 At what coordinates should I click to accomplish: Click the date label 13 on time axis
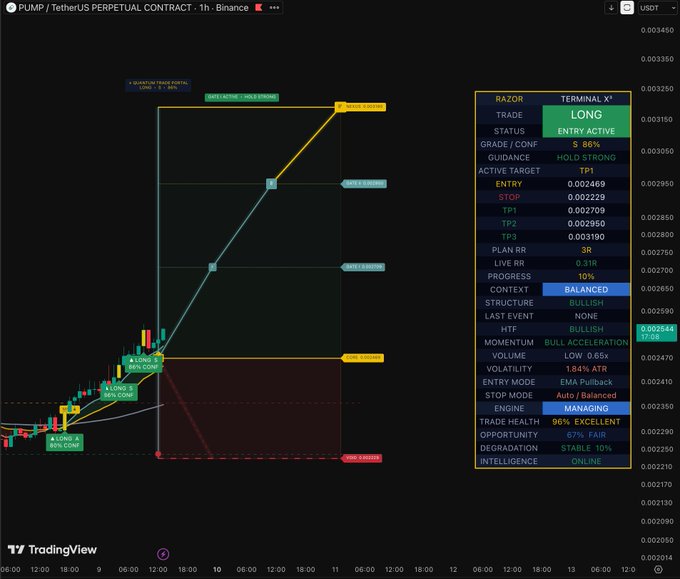coord(571,569)
